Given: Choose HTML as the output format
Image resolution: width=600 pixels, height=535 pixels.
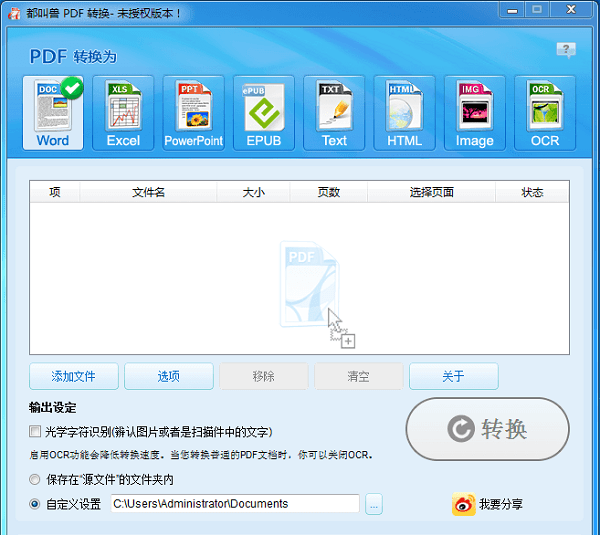Looking at the screenshot, I should 404,113.
